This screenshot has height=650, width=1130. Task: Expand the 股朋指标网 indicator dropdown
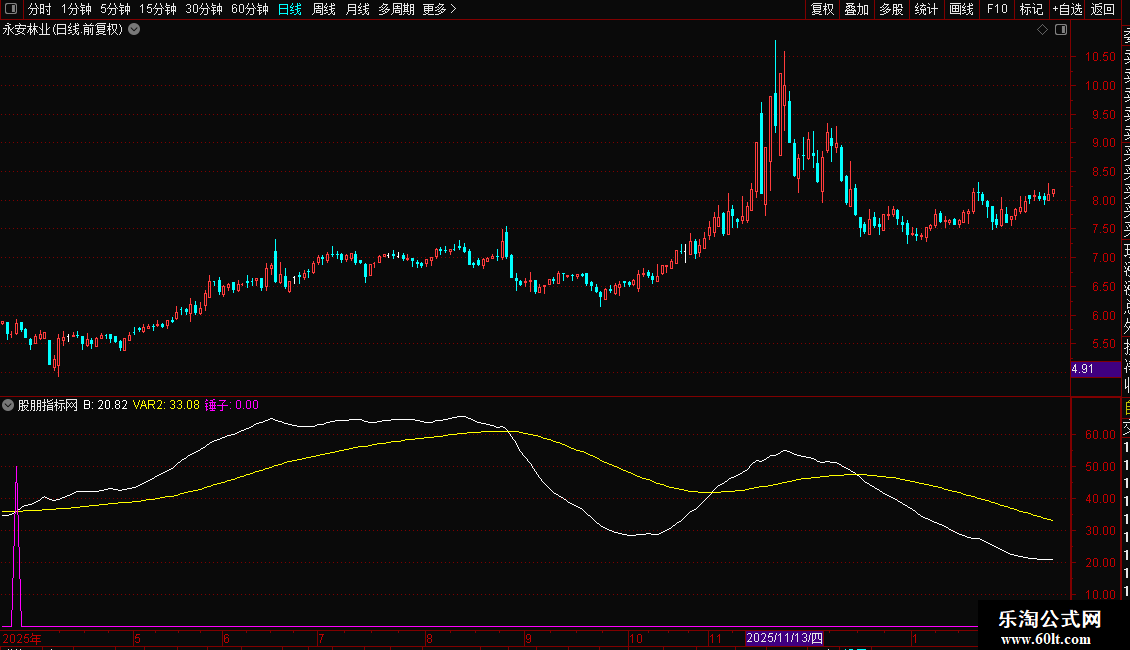click(x=8, y=405)
